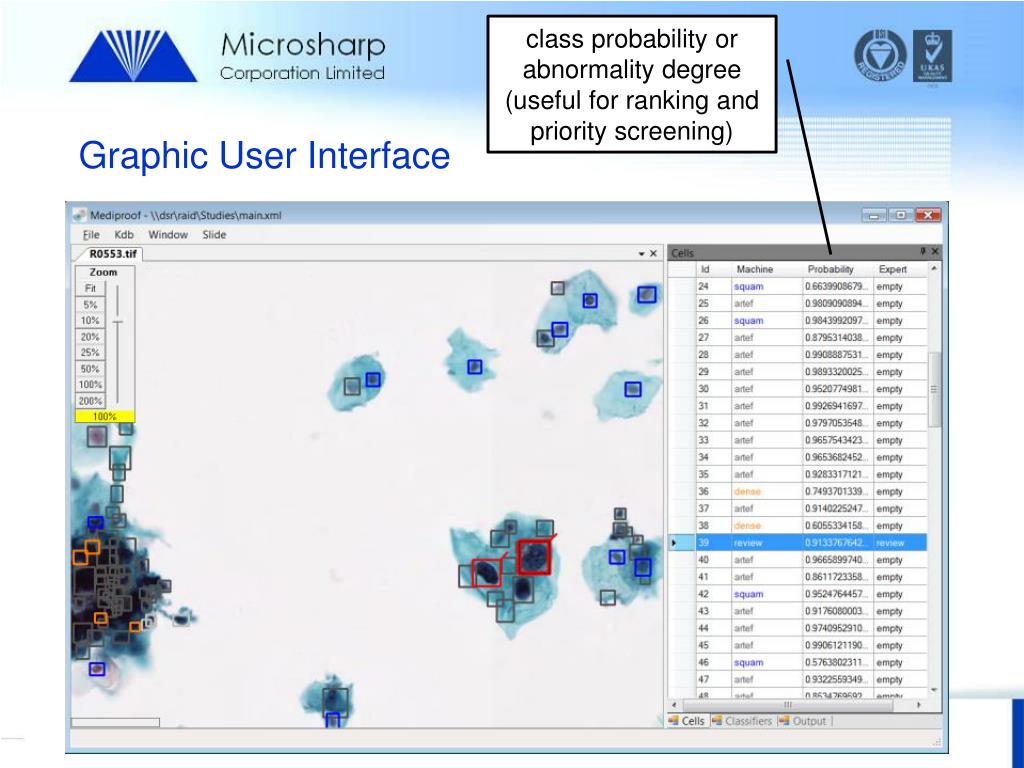Viewport: 1024px width, 768px height.
Task: Click the yellow 100% zoom indicator
Action: (x=104, y=416)
